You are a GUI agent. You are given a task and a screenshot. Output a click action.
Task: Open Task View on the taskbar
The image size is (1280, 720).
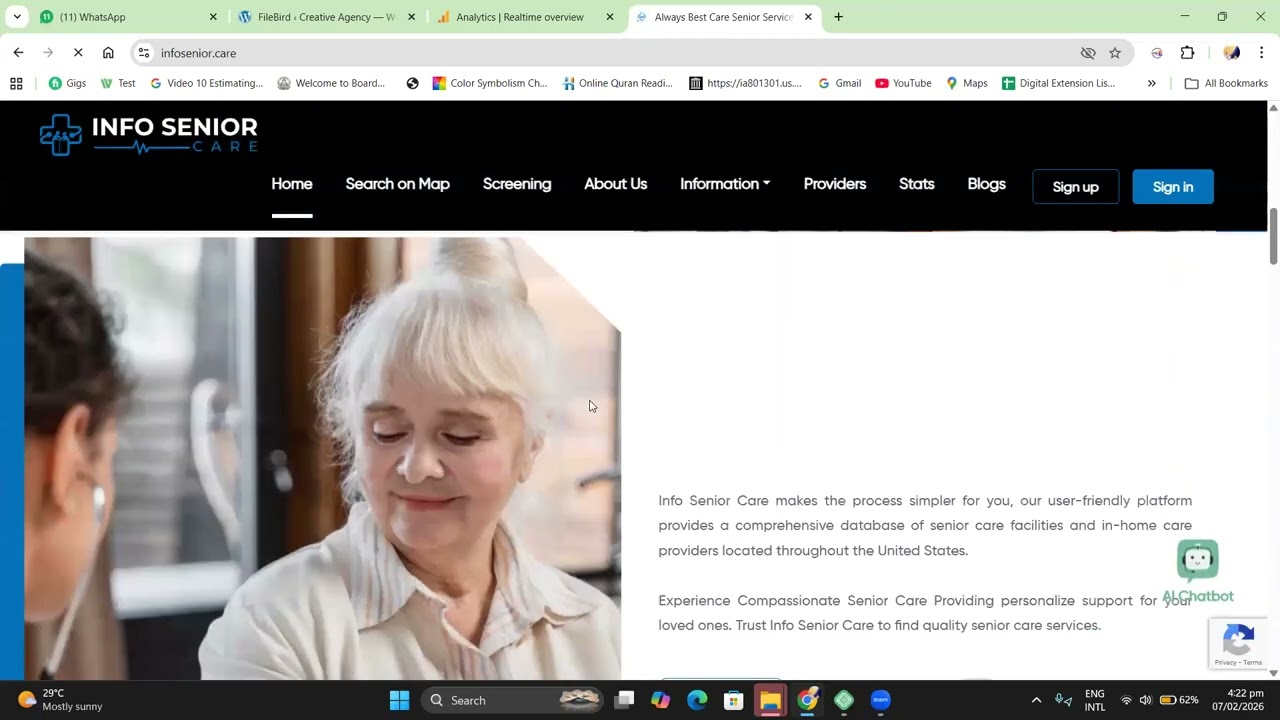[625, 700]
